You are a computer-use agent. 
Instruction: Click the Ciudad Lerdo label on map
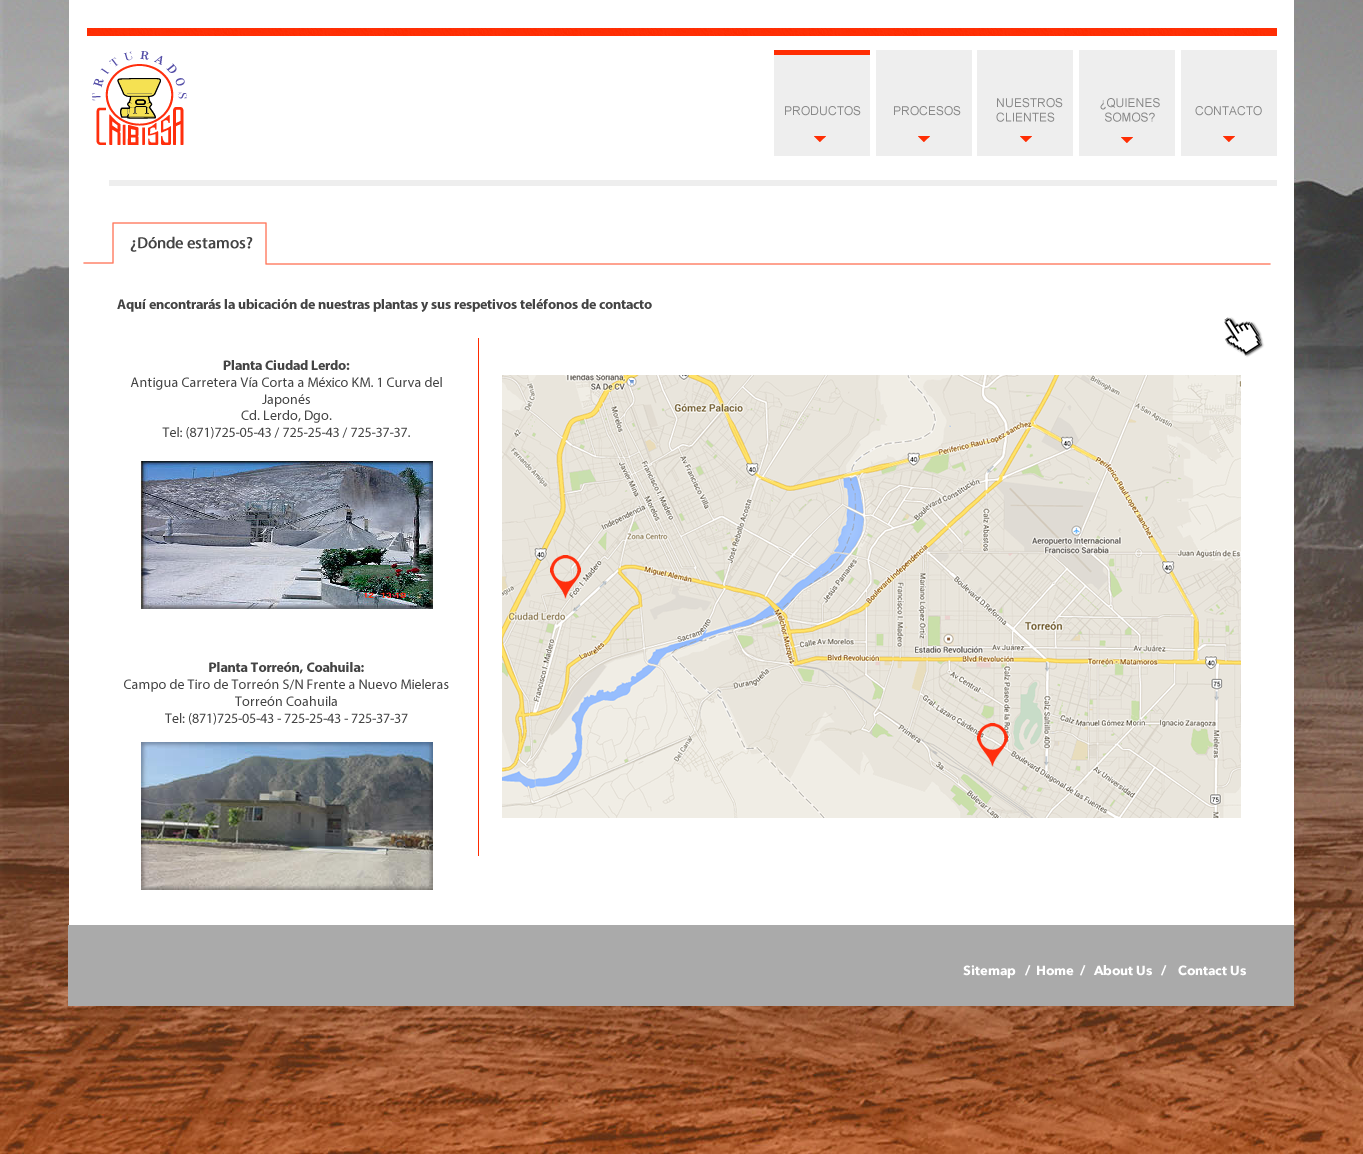coord(537,616)
